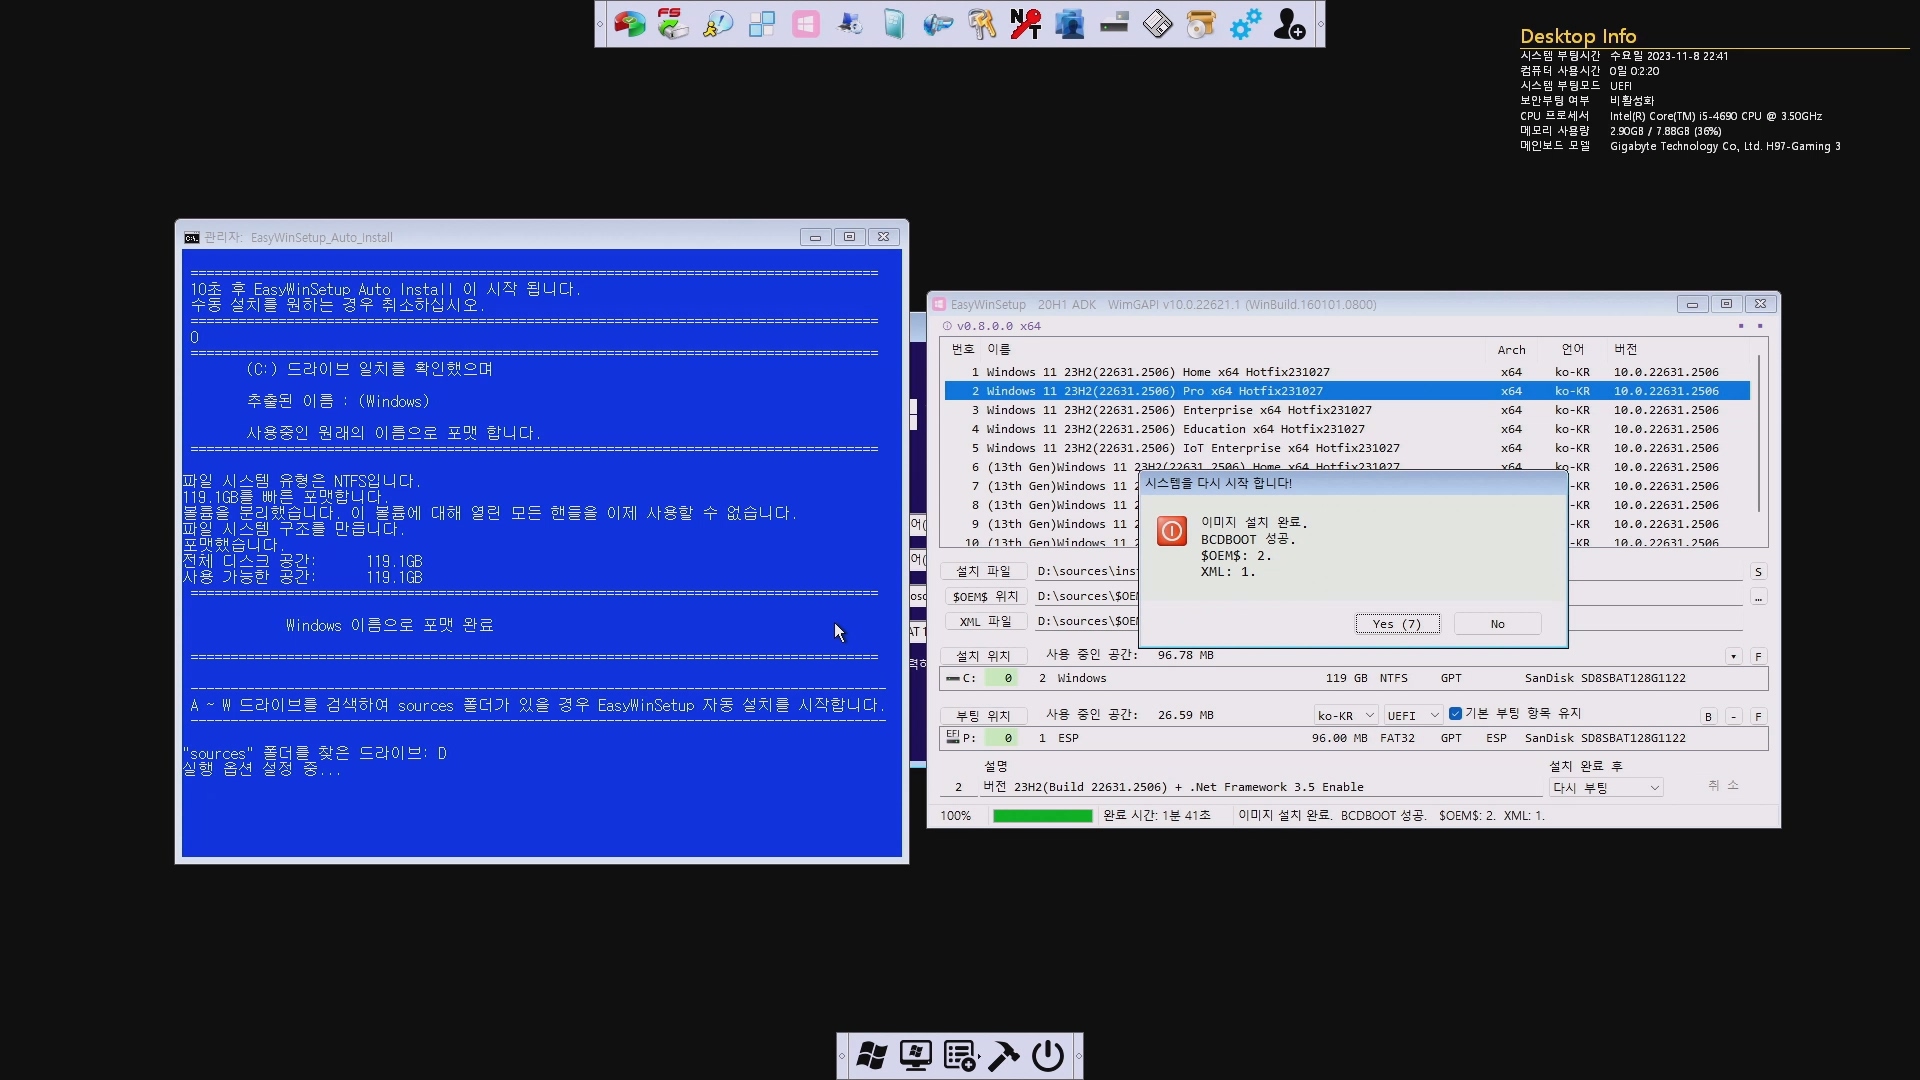Screen dimensions: 1920x1080
Task: Open the UEFI boot mode dropdown
Action: [1413, 715]
